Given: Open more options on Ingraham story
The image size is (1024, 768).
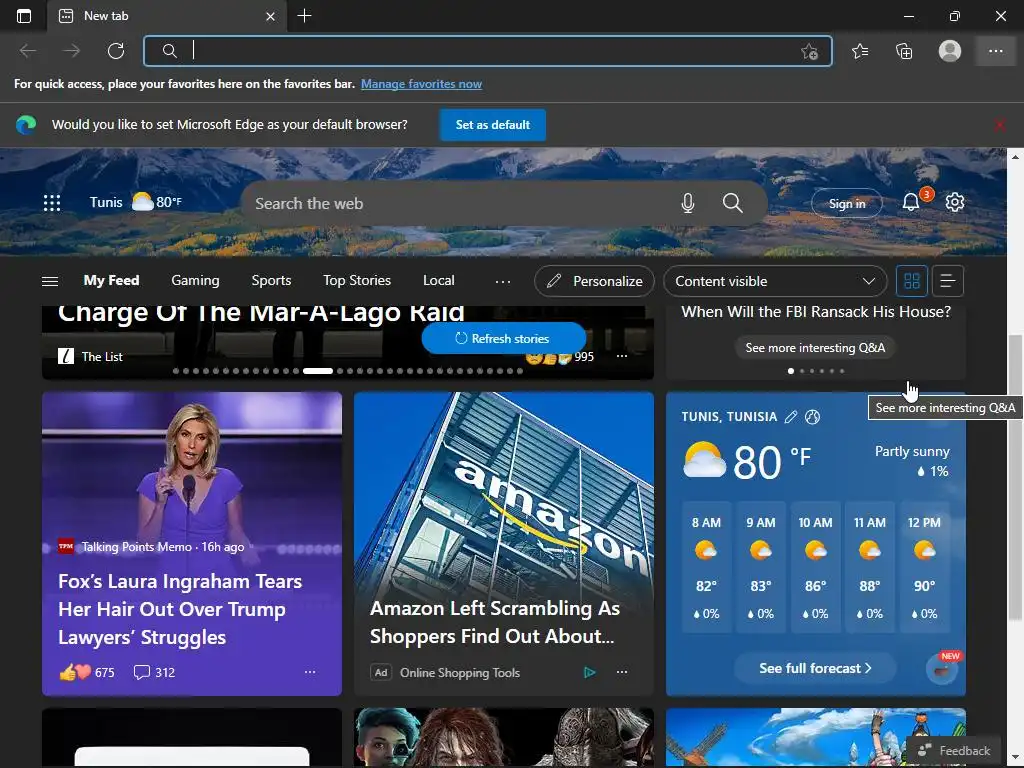Looking at the screenshot, I should tap(310, 671).
